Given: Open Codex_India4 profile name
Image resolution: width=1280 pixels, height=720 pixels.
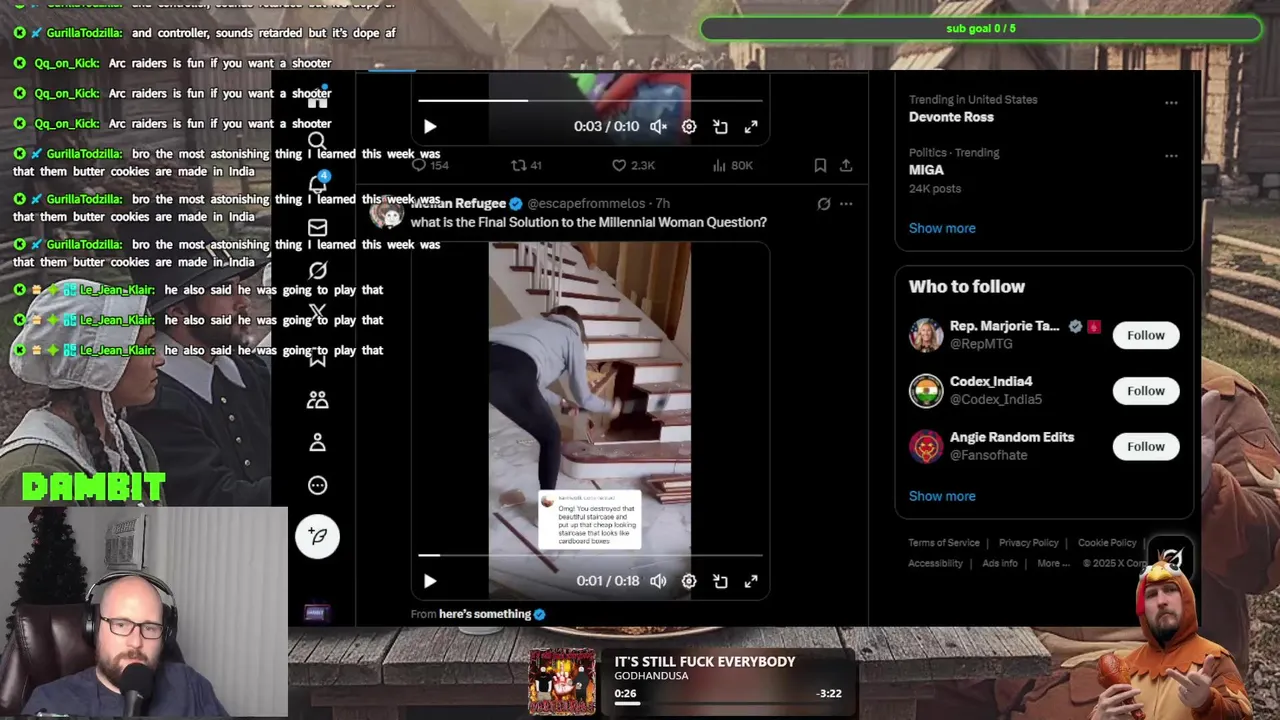Looking at the screenshot, I should (991, 382).
